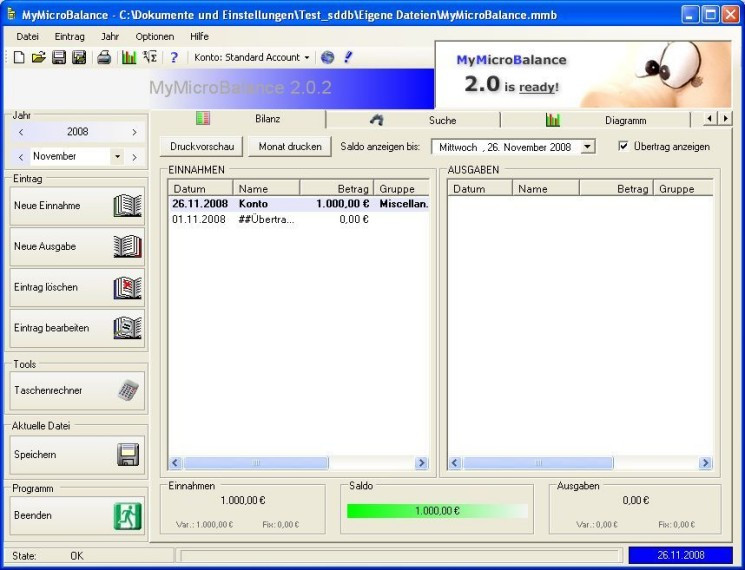The width and height of the screenshot is (745, 570).
Task: Click the printer icon in the toolbar
Action: click(104, 58)
